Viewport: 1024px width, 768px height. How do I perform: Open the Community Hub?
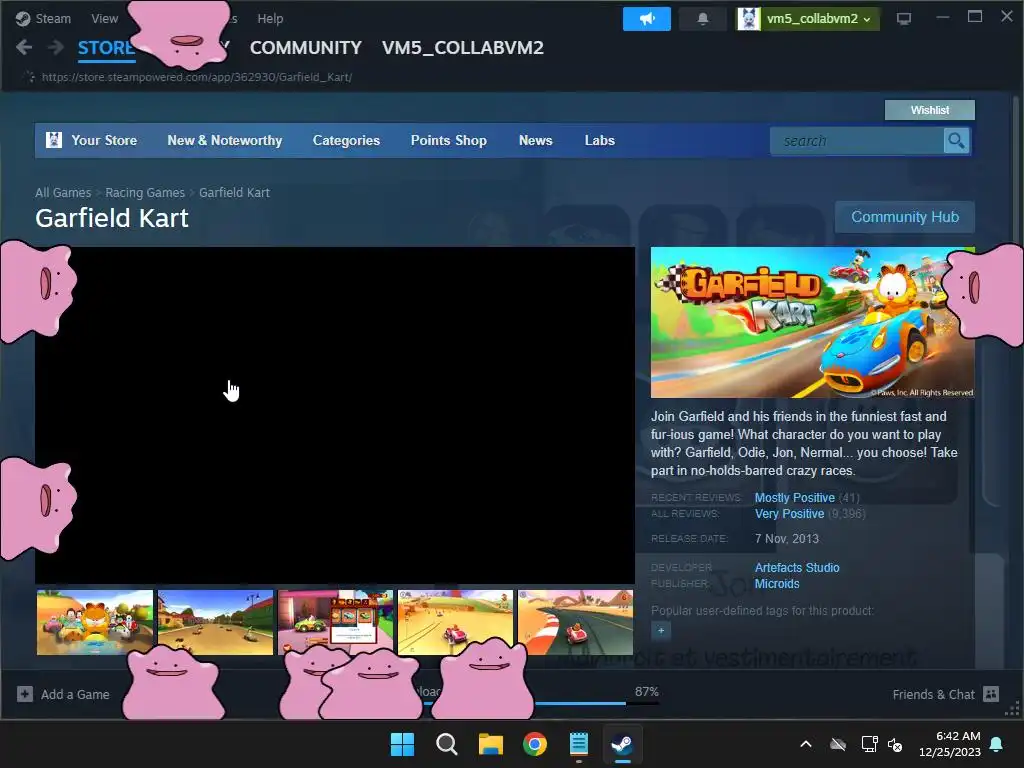[904, 217]
